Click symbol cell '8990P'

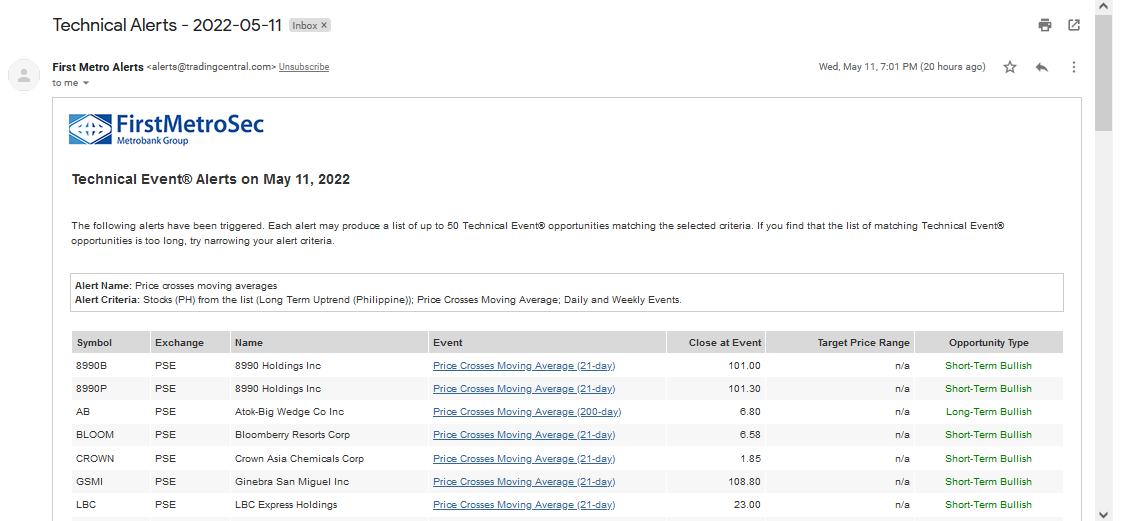tap(91, 389)
